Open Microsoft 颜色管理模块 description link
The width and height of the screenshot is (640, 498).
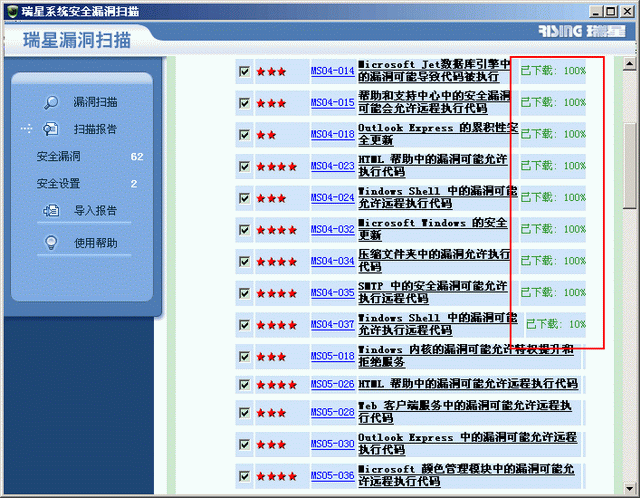[466, 475]
